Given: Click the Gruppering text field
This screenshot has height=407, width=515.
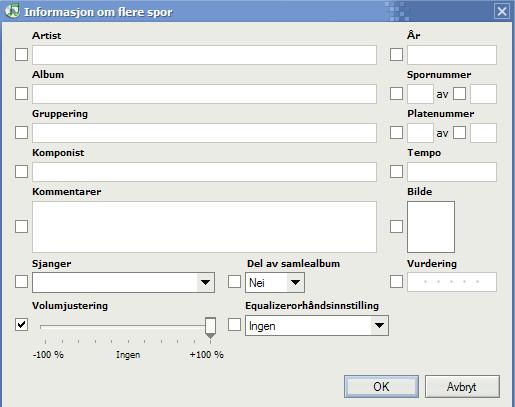Looking at the screenshot, I should pos(204,133).
